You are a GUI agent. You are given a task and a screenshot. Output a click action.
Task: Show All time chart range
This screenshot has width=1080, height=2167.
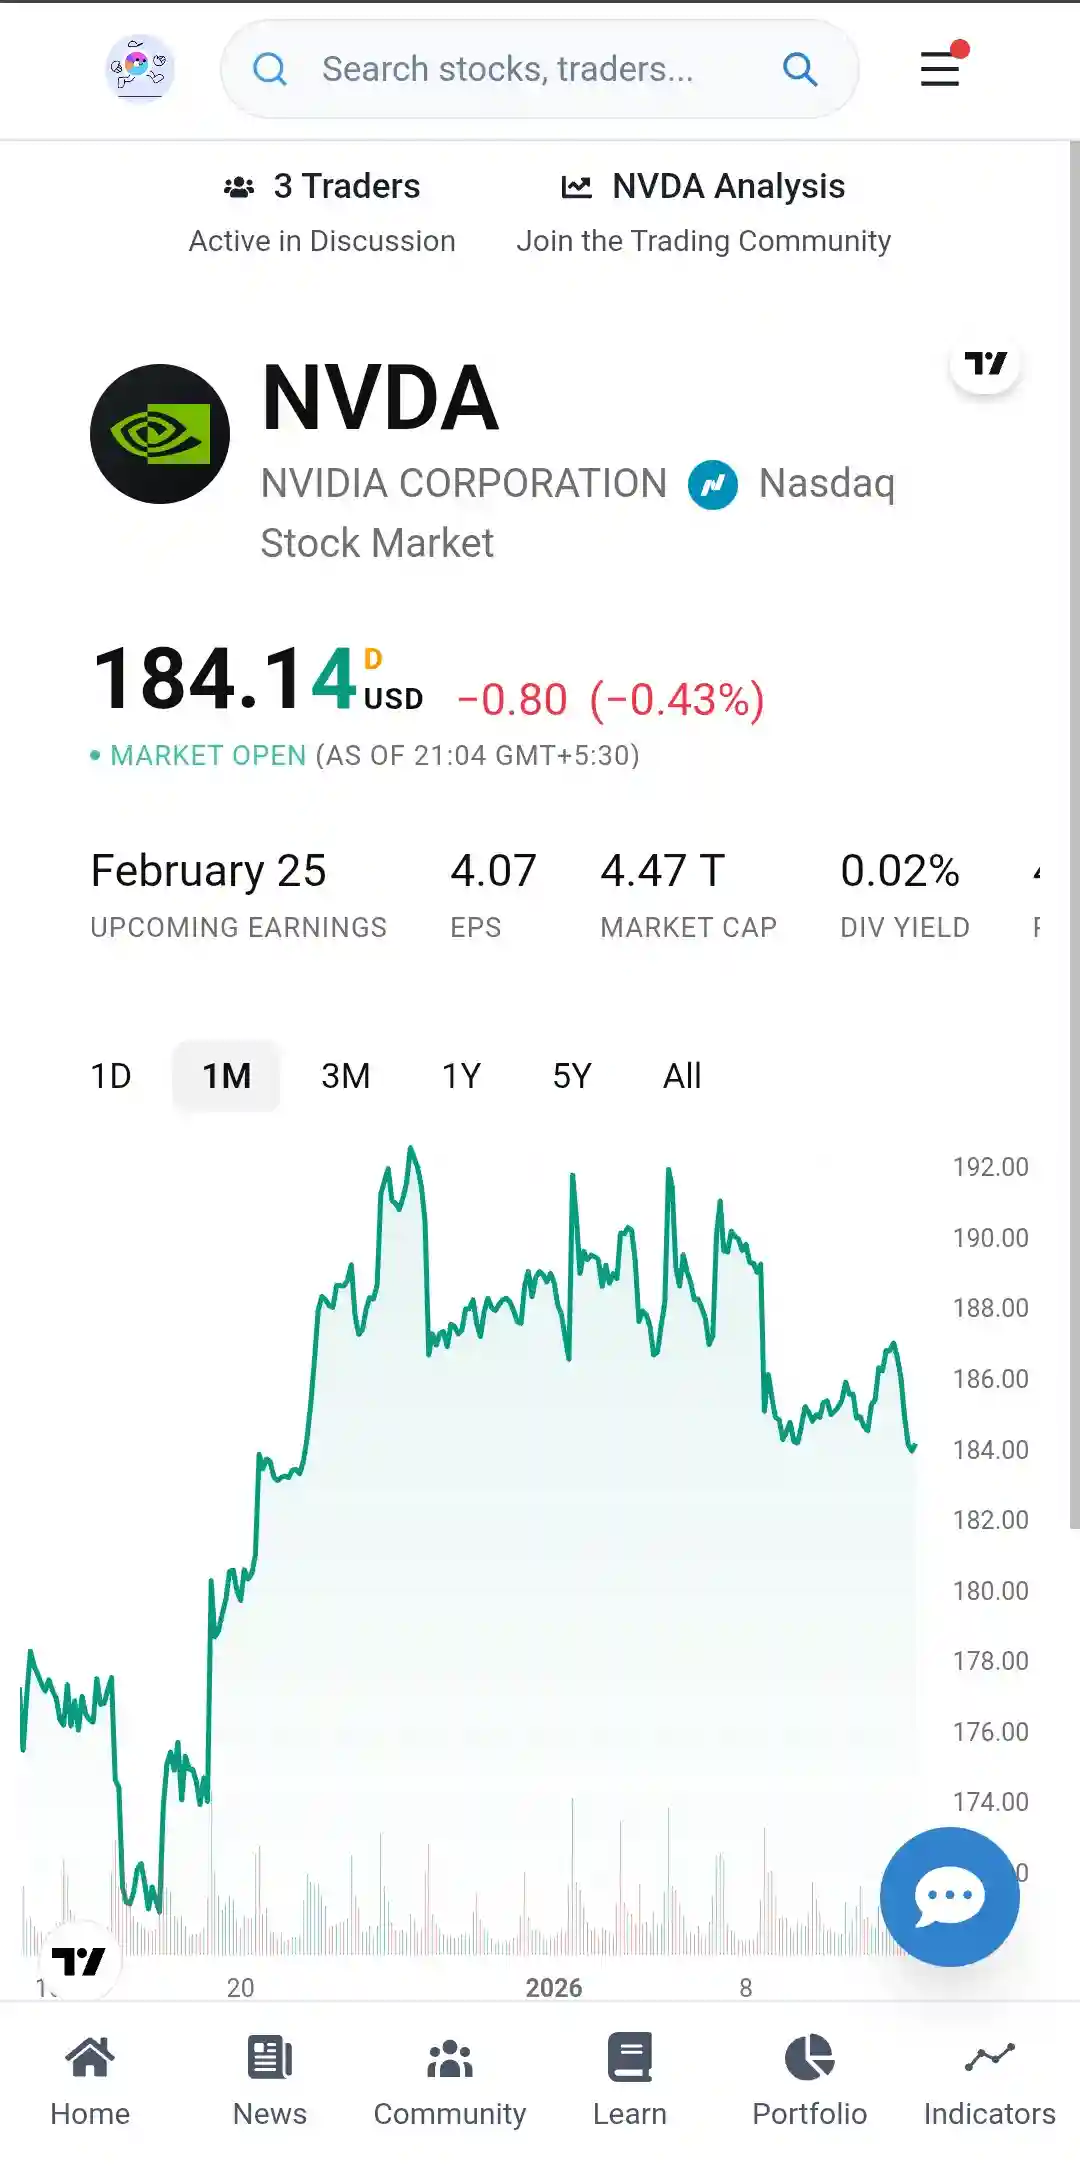tap(682, 1076)
